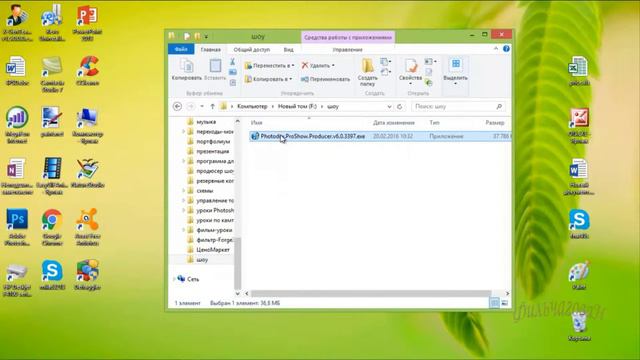Viewport: 640px width, 360px height.
Task: Select the музыка folder in tree
Action: (206, 122)
